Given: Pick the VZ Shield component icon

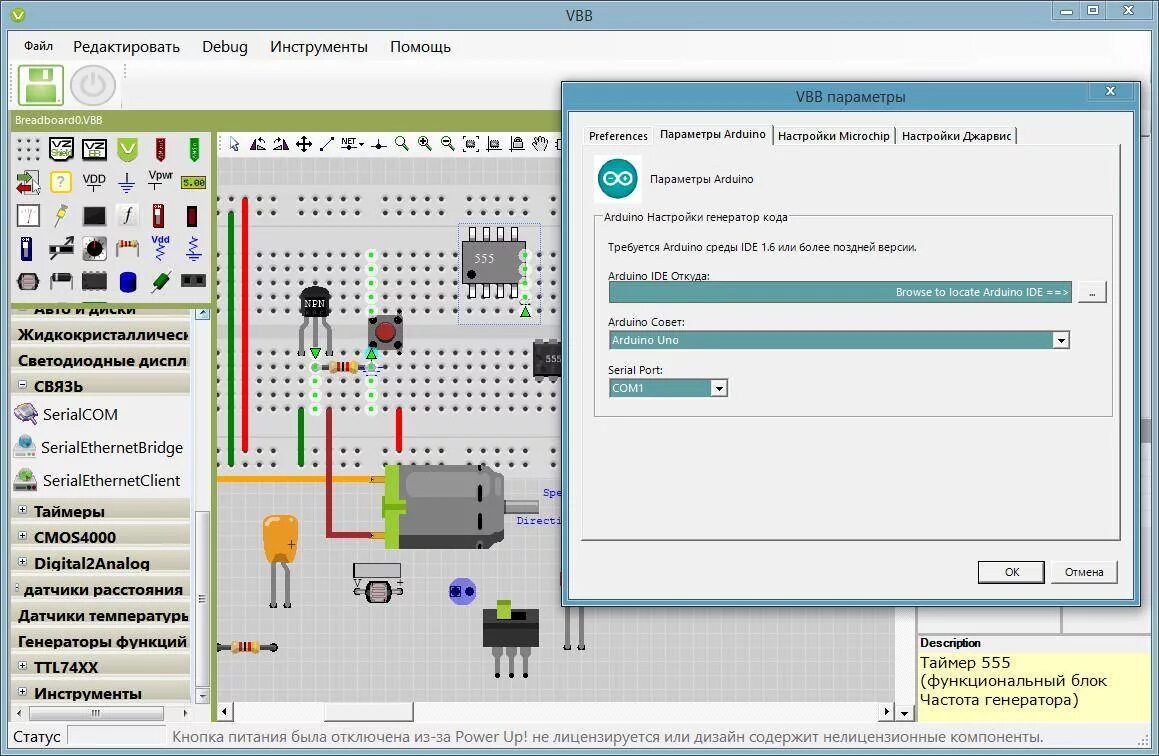Looking at the screenshot, I should click(x=61, y=149).
